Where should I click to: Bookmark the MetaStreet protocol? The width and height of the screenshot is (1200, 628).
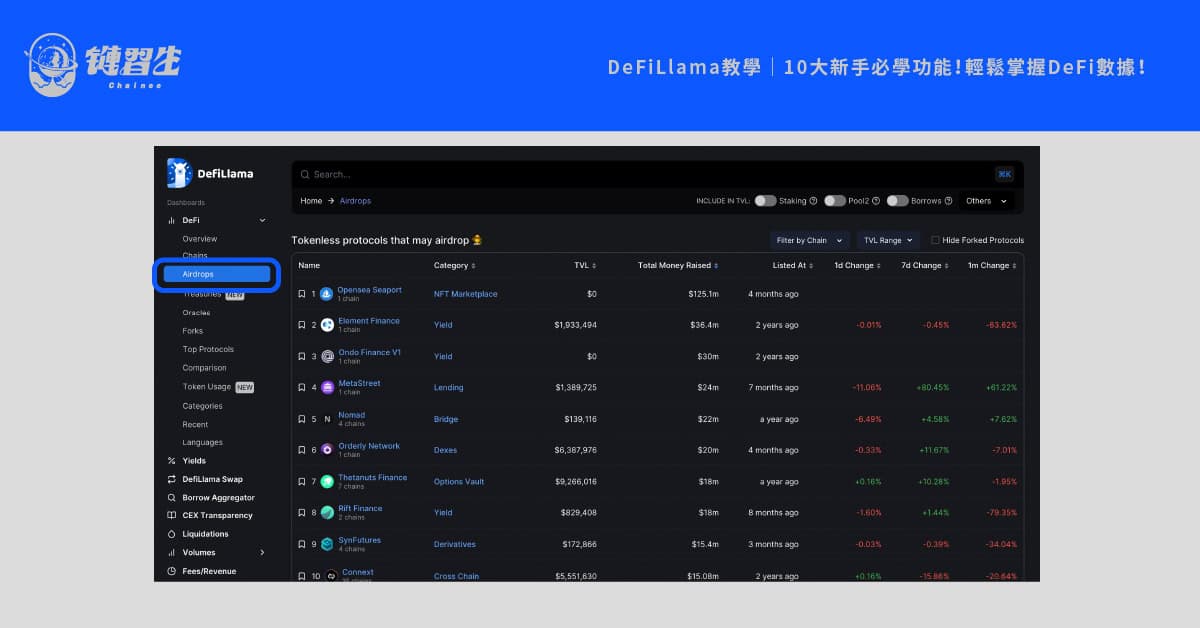(x=302, y=387)
